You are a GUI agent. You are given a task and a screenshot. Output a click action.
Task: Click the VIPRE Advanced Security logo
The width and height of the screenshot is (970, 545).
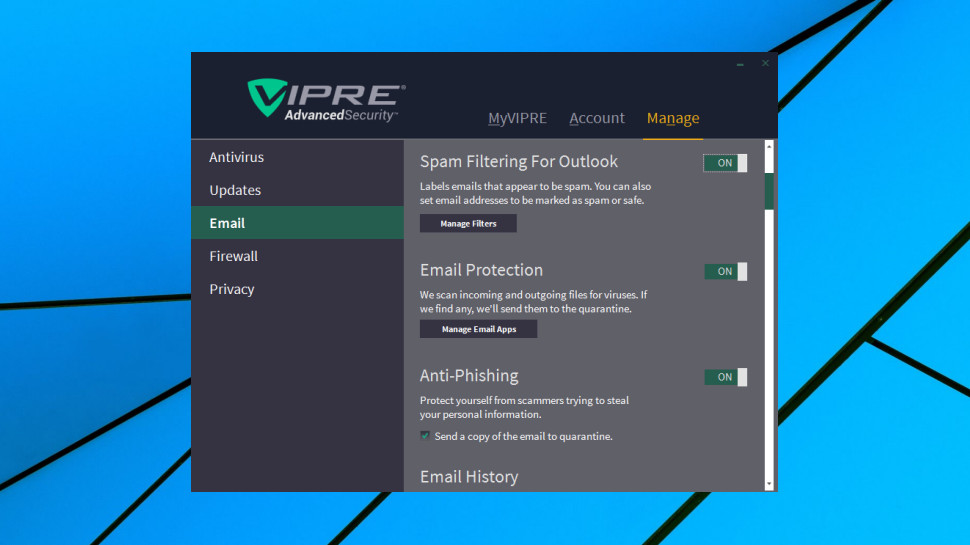point(326,100)
